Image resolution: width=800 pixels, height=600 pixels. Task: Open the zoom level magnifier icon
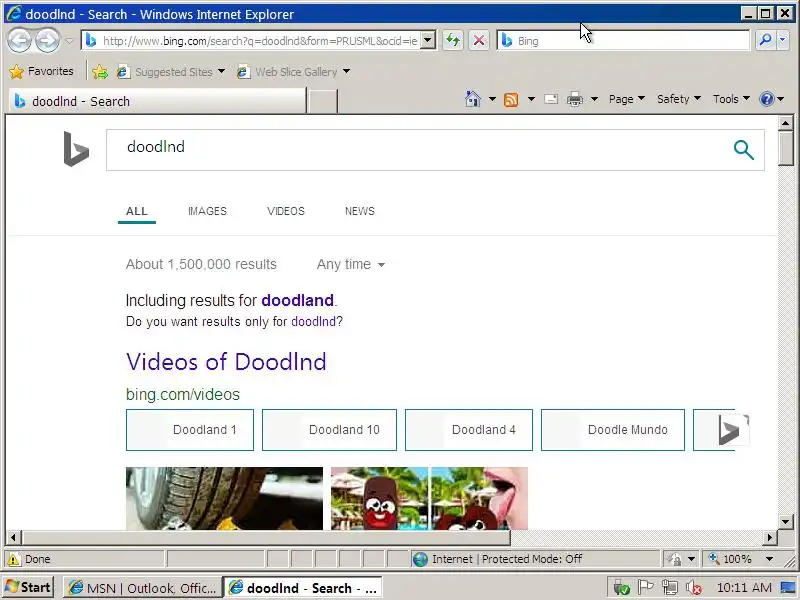[x=713, y=559]
